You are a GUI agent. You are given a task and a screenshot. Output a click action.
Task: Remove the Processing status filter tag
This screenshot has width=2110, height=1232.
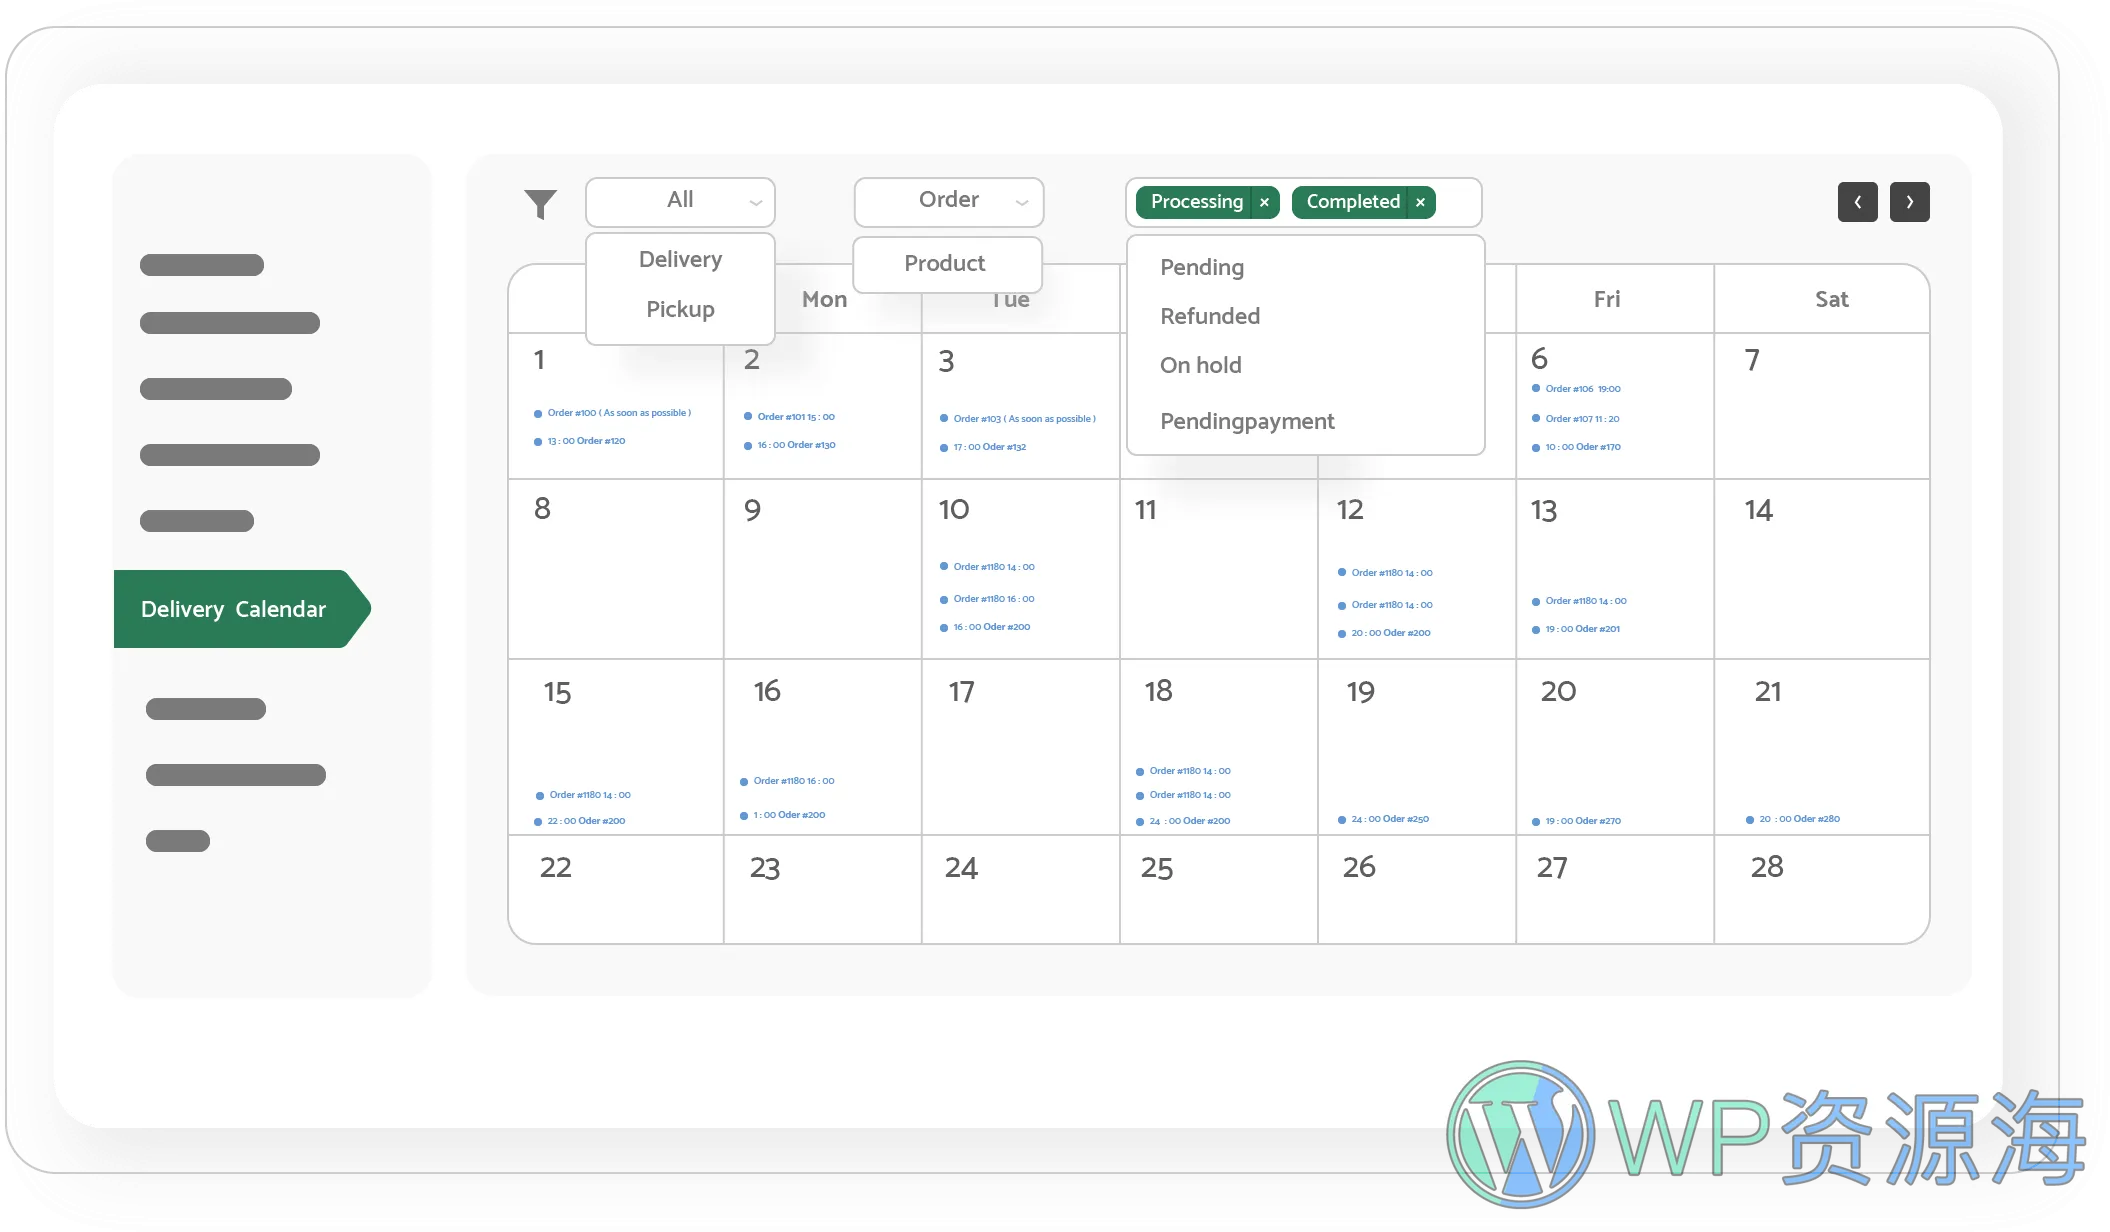(1264, 202)
